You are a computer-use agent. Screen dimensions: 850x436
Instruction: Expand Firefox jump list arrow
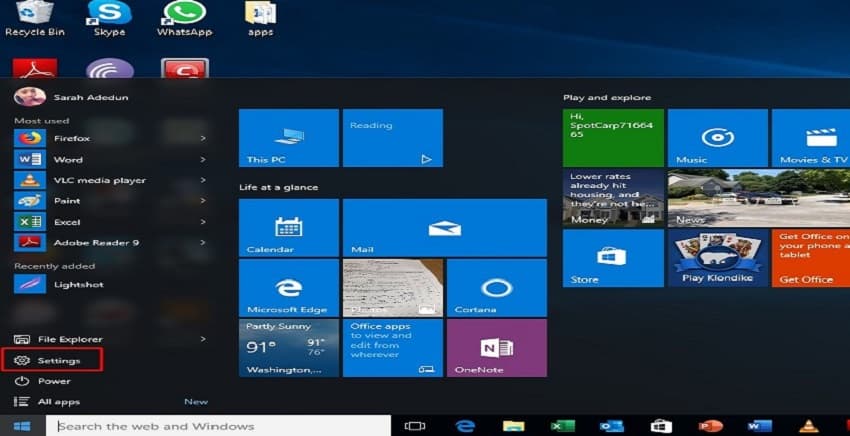pyautogui.click(x=203, y=138)
